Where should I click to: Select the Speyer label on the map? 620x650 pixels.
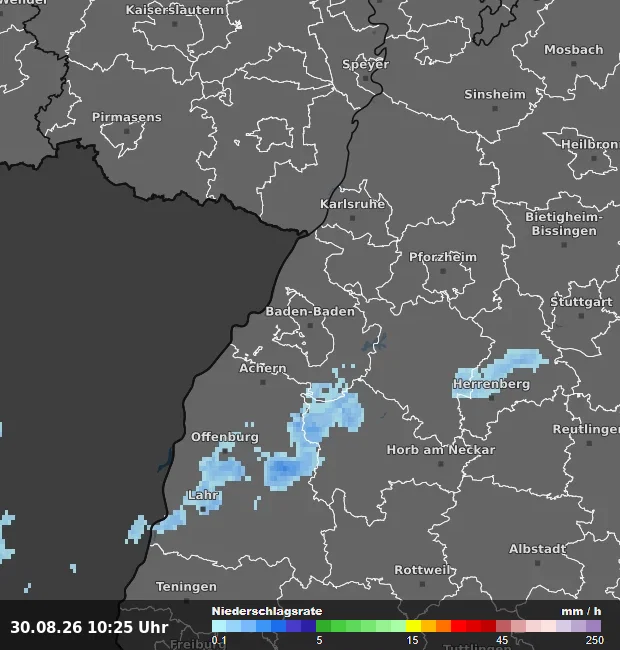coord(366,64)
